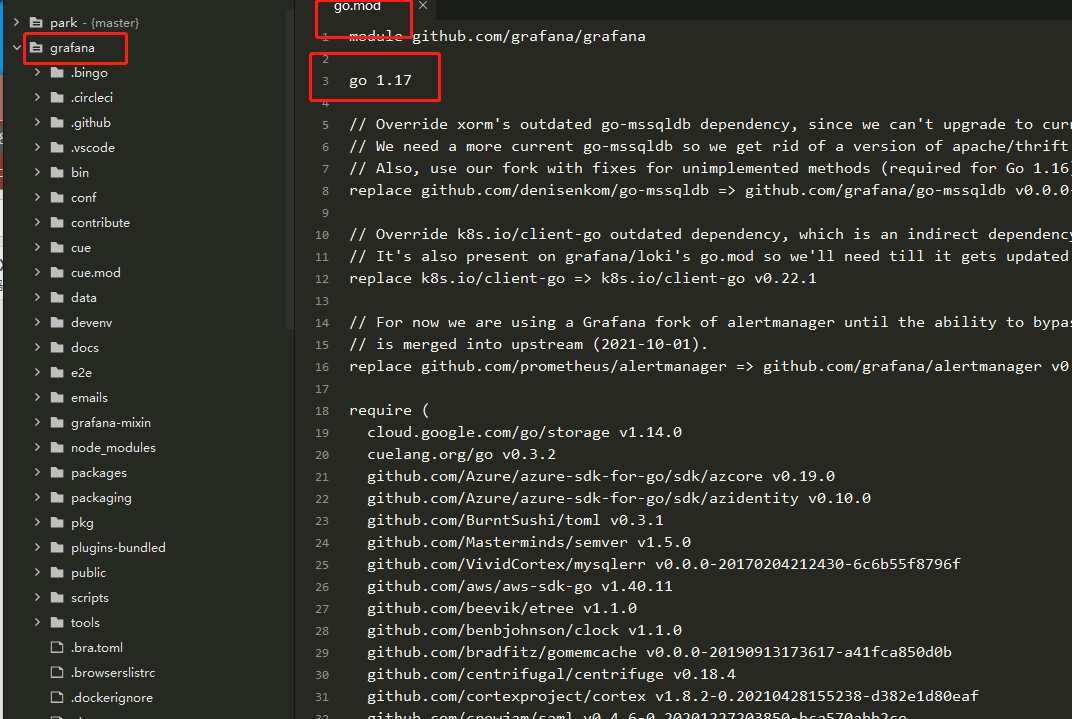The image size is (1072, 719).
Task: Click 'module github.com/grafana/grafana' on line 1
Action: point(497,36)
